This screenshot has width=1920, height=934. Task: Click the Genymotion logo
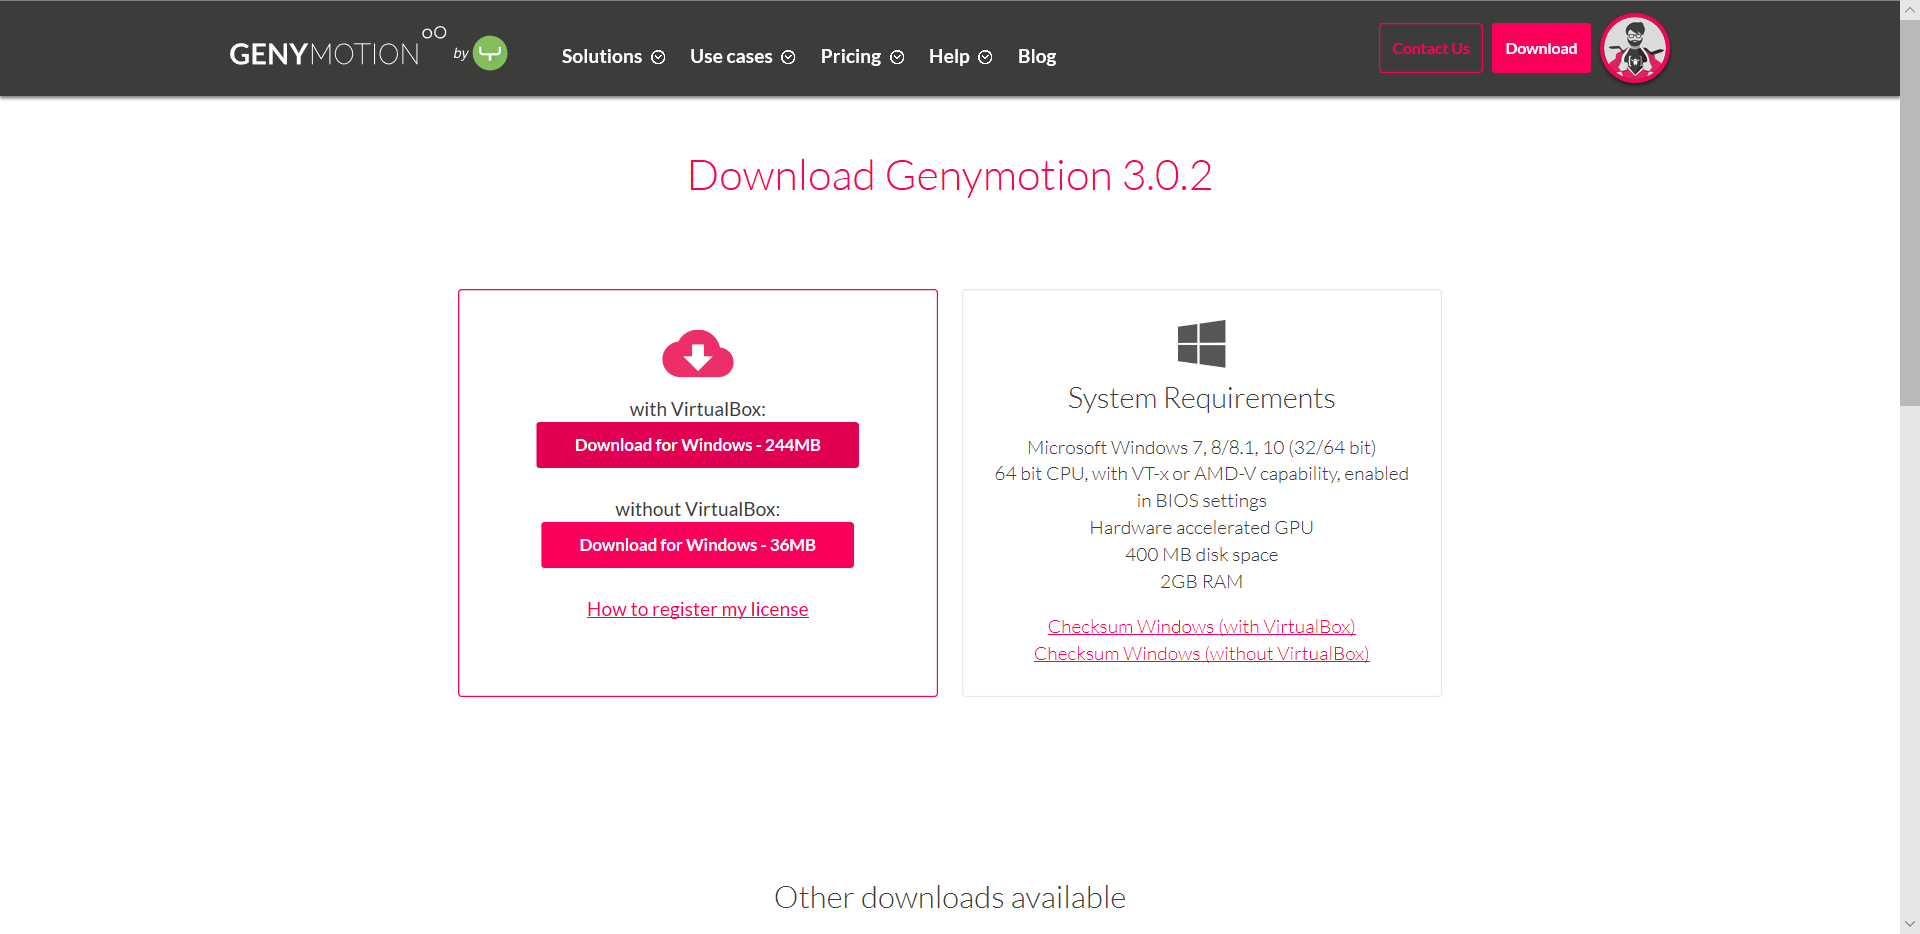338,49
